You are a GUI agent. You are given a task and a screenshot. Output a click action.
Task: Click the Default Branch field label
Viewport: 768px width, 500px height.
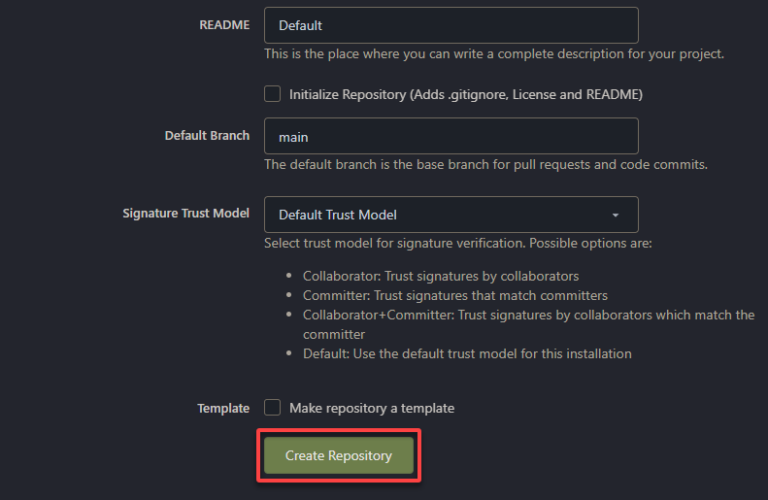click(x=207, y=136)
